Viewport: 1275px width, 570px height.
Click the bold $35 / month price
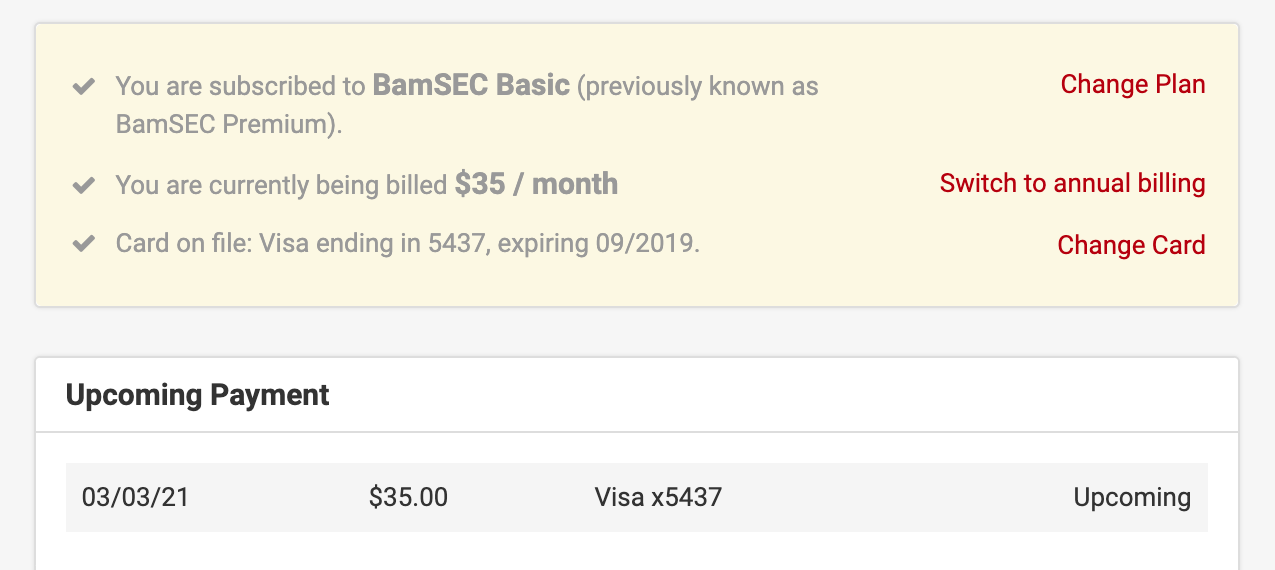(x=536, y=184)
